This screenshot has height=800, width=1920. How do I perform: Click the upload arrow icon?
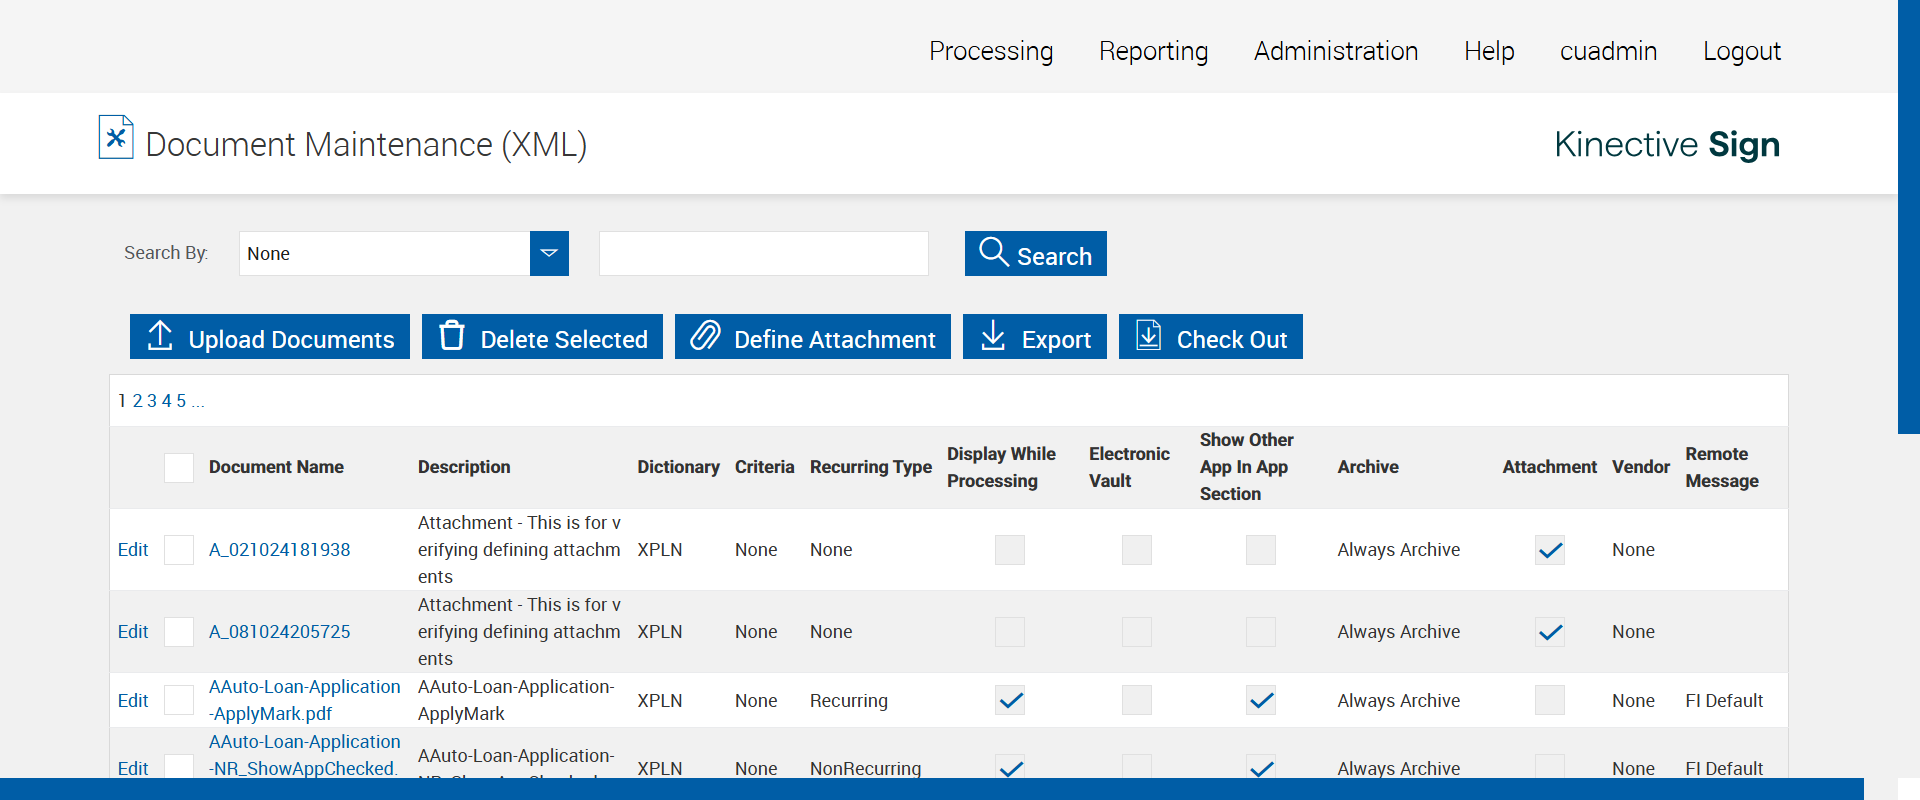tap(160, 336)
